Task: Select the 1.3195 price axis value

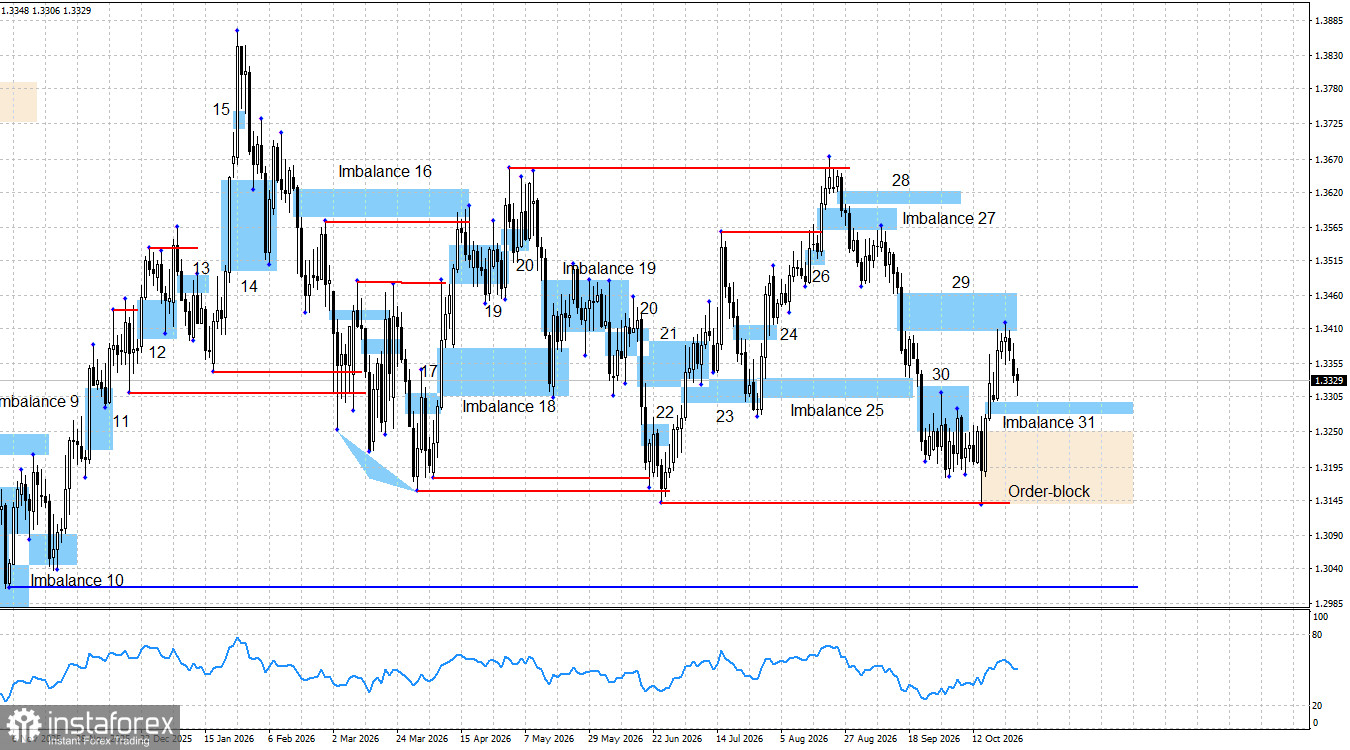Action: (1328, 467)
